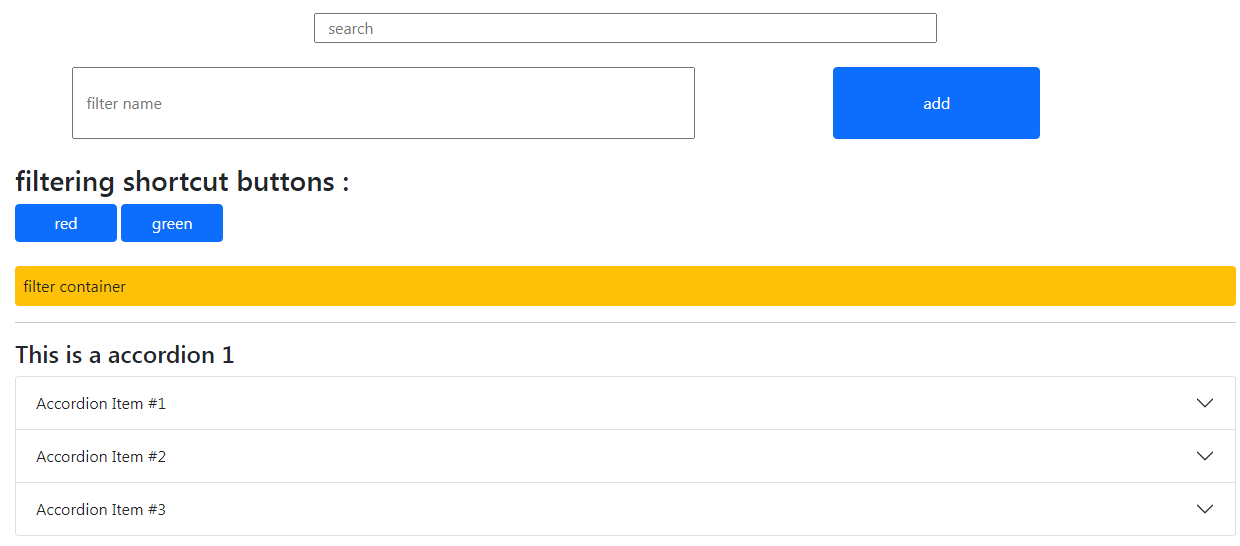Expand the chevron arrow of Accordion Item #1

coord(1205,403)
